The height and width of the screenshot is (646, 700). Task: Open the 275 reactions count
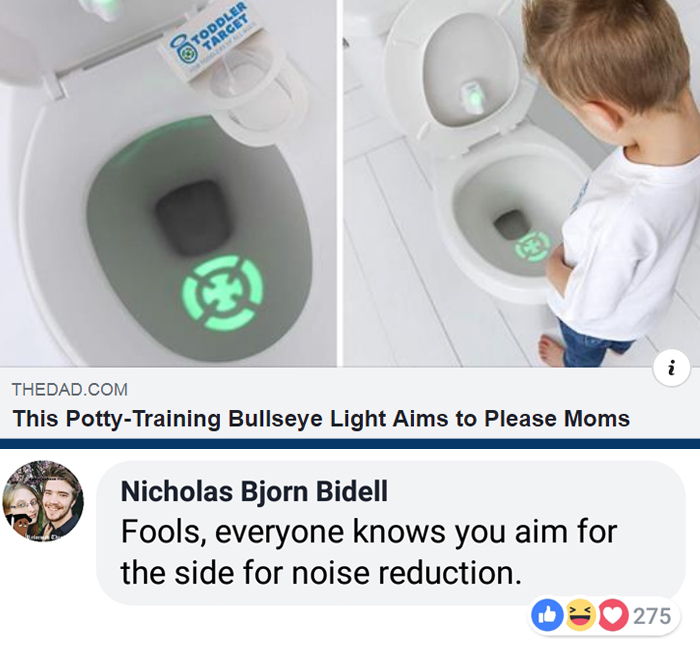tap(652, 616)
